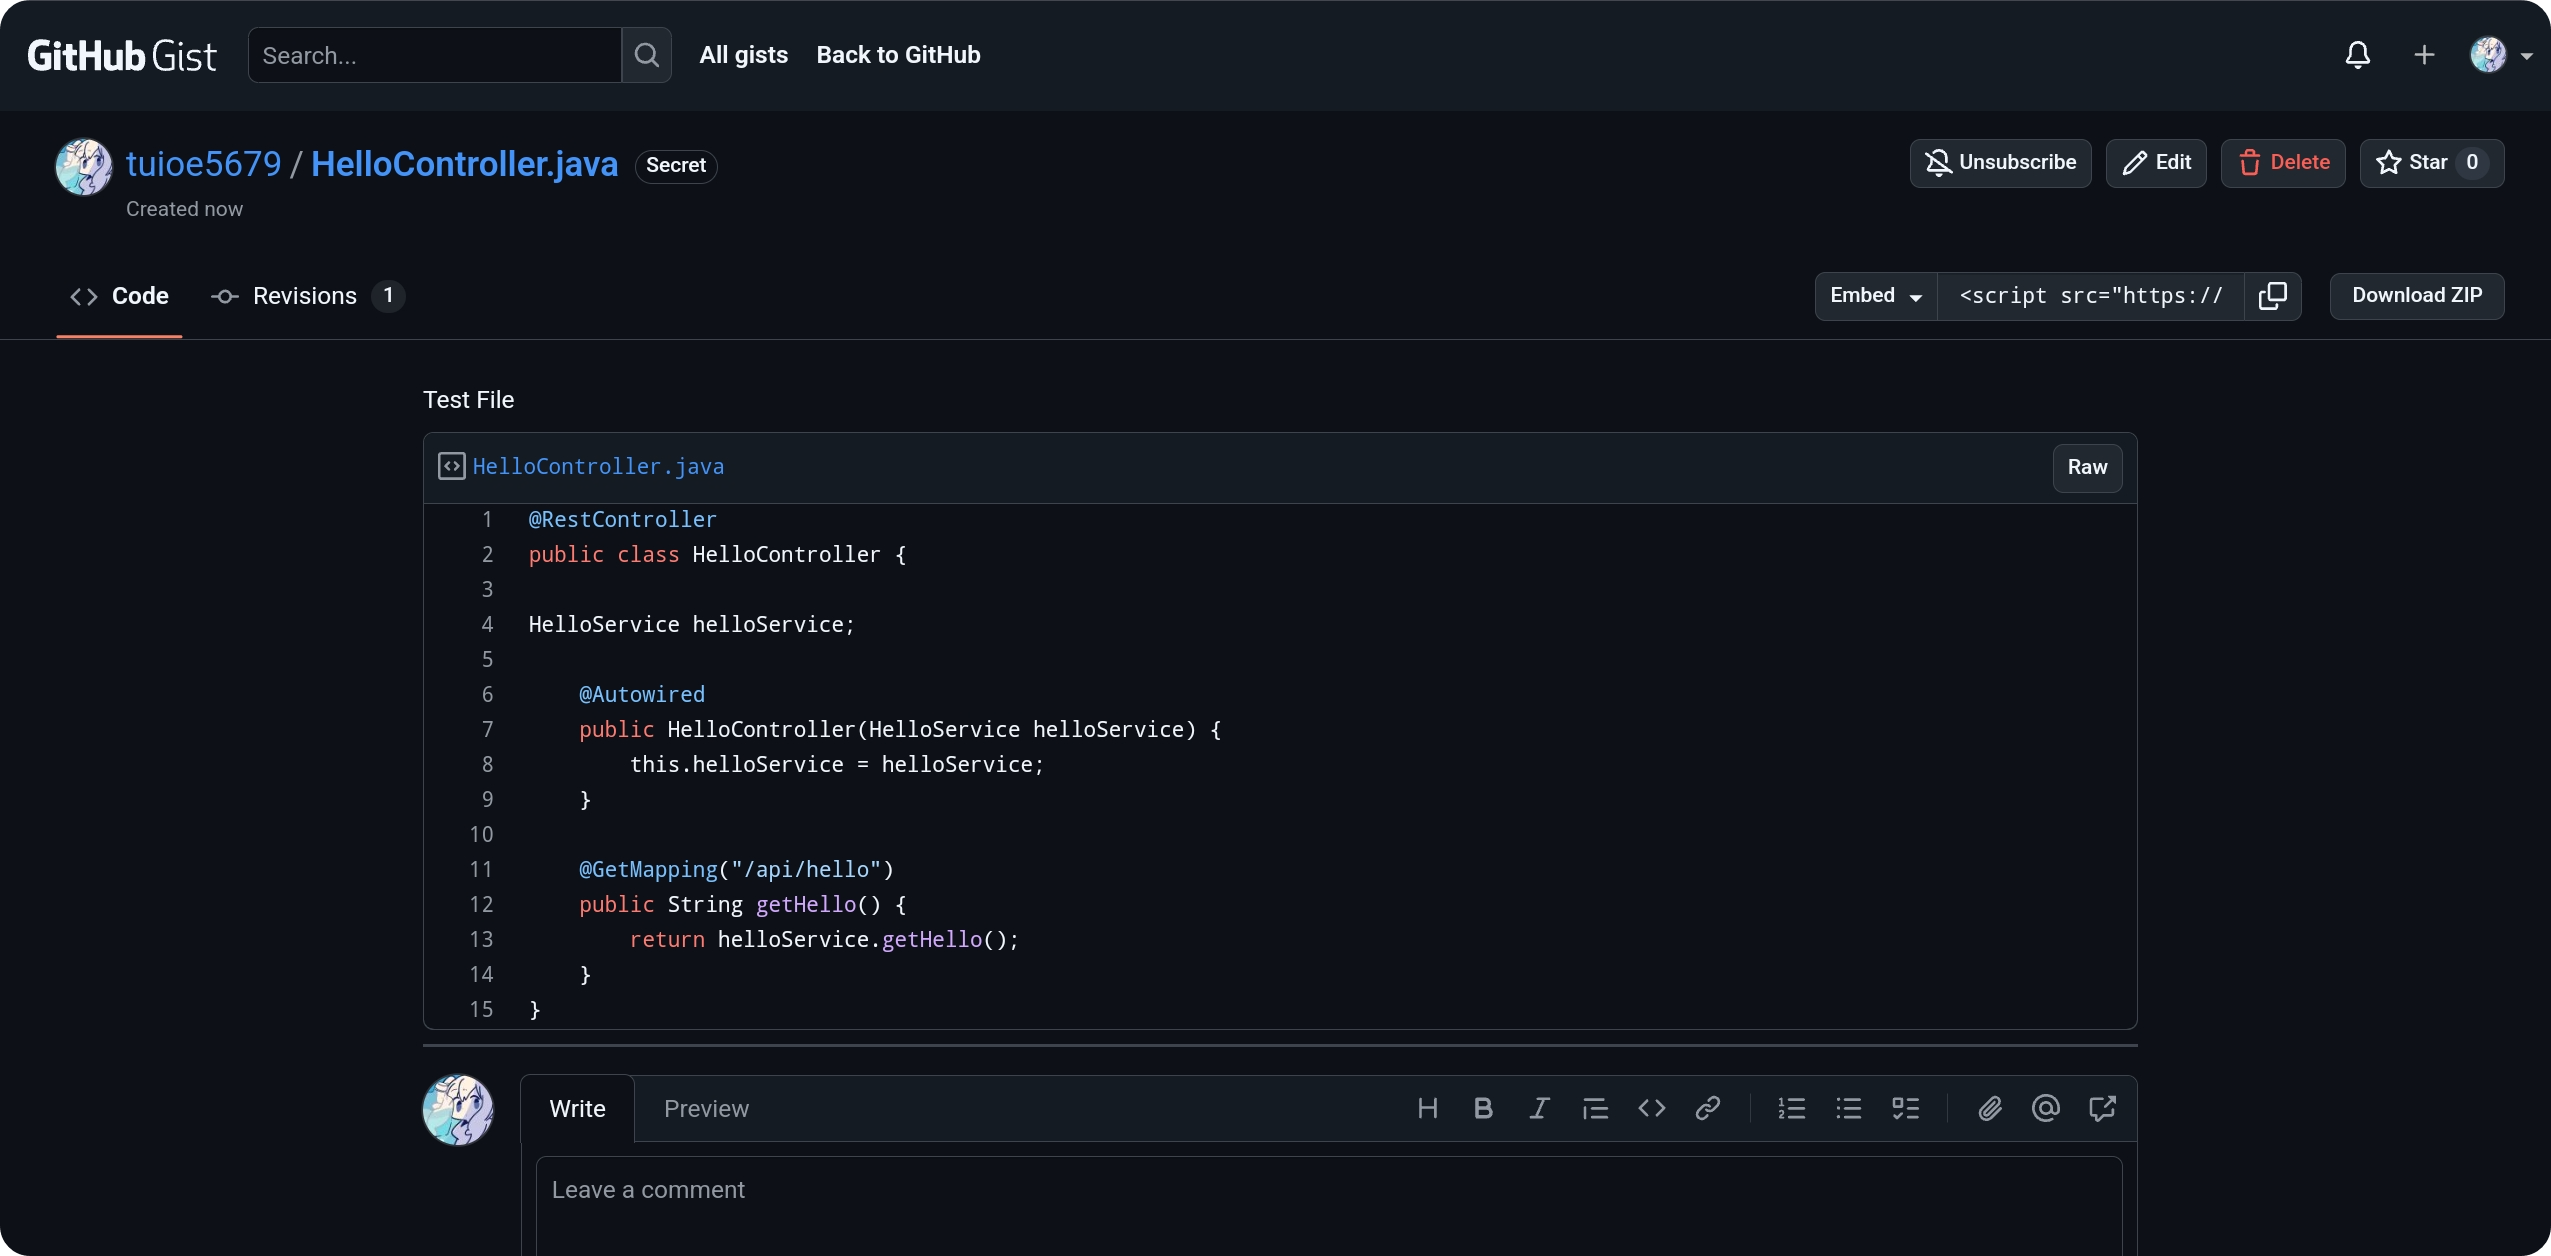Insert a link using the chain icon

1707,1108
